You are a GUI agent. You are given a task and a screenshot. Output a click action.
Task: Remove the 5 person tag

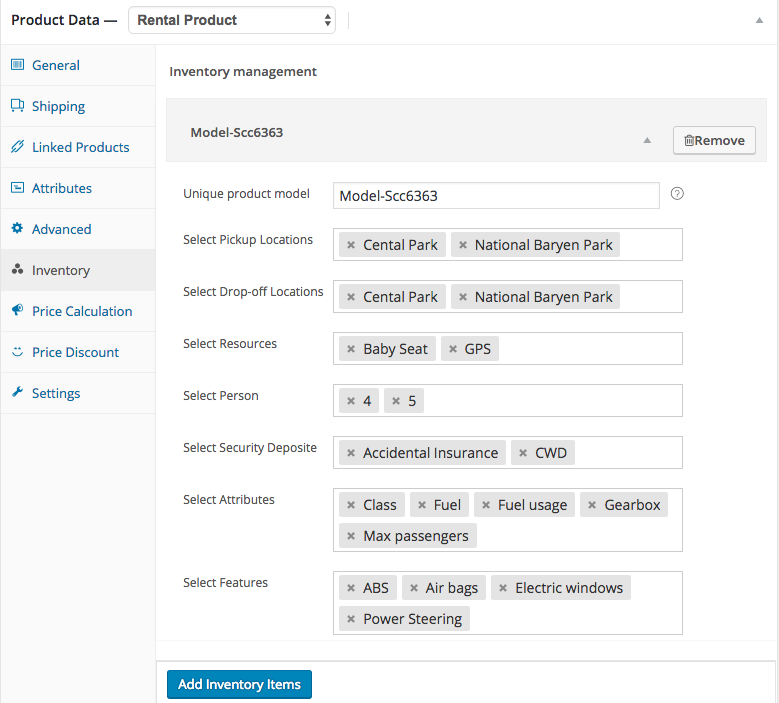(x=396, y=401)
